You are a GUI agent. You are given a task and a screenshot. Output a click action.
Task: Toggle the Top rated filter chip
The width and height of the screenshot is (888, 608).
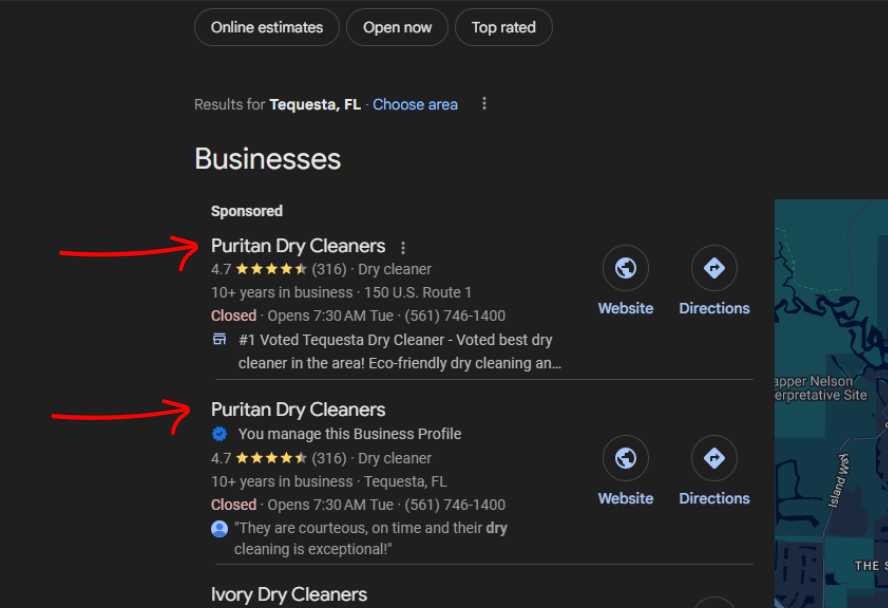click(503, 28)
